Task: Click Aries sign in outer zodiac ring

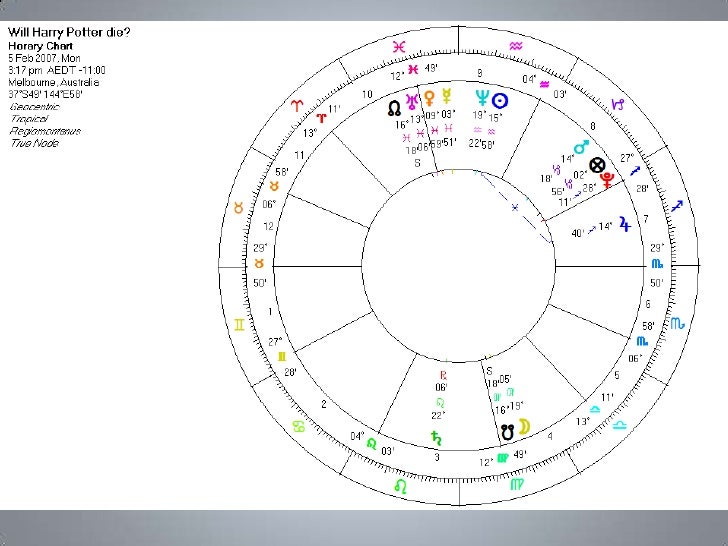Action: [x=296, y=105]
